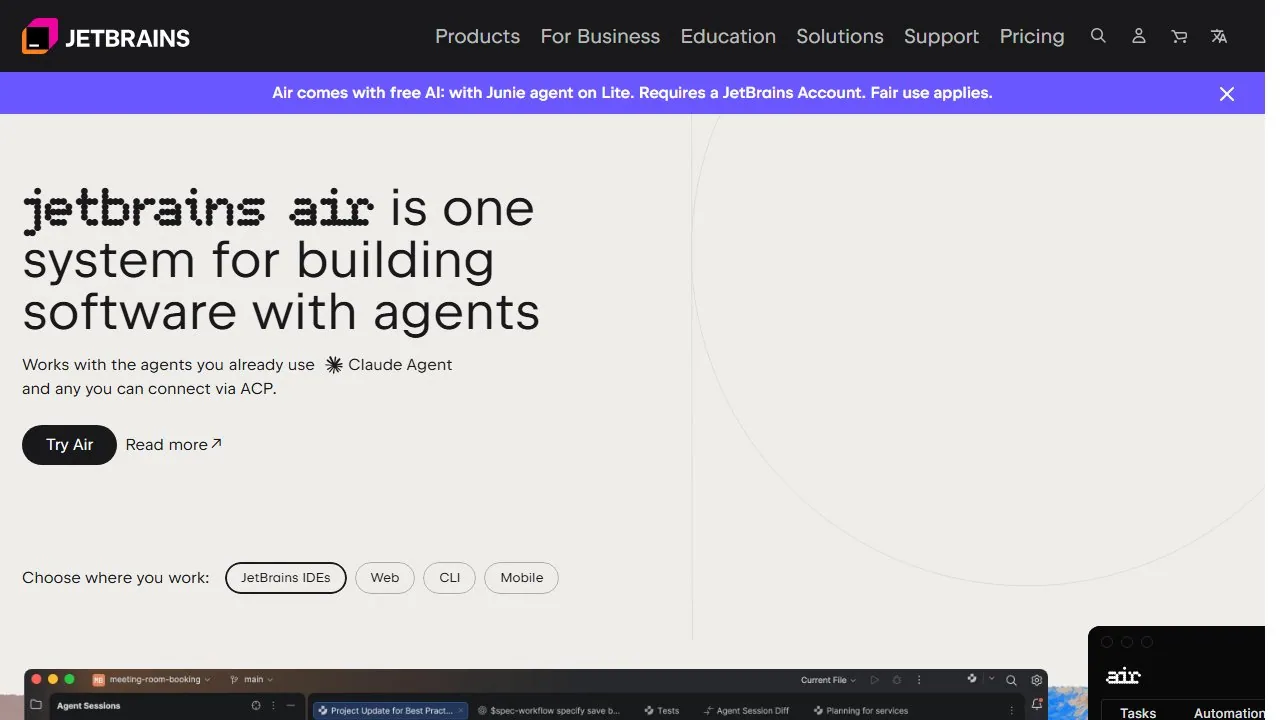Click the debug bug icon in the IDE preview
This screenshot has height=720, width=1280.
click(897, 680)
